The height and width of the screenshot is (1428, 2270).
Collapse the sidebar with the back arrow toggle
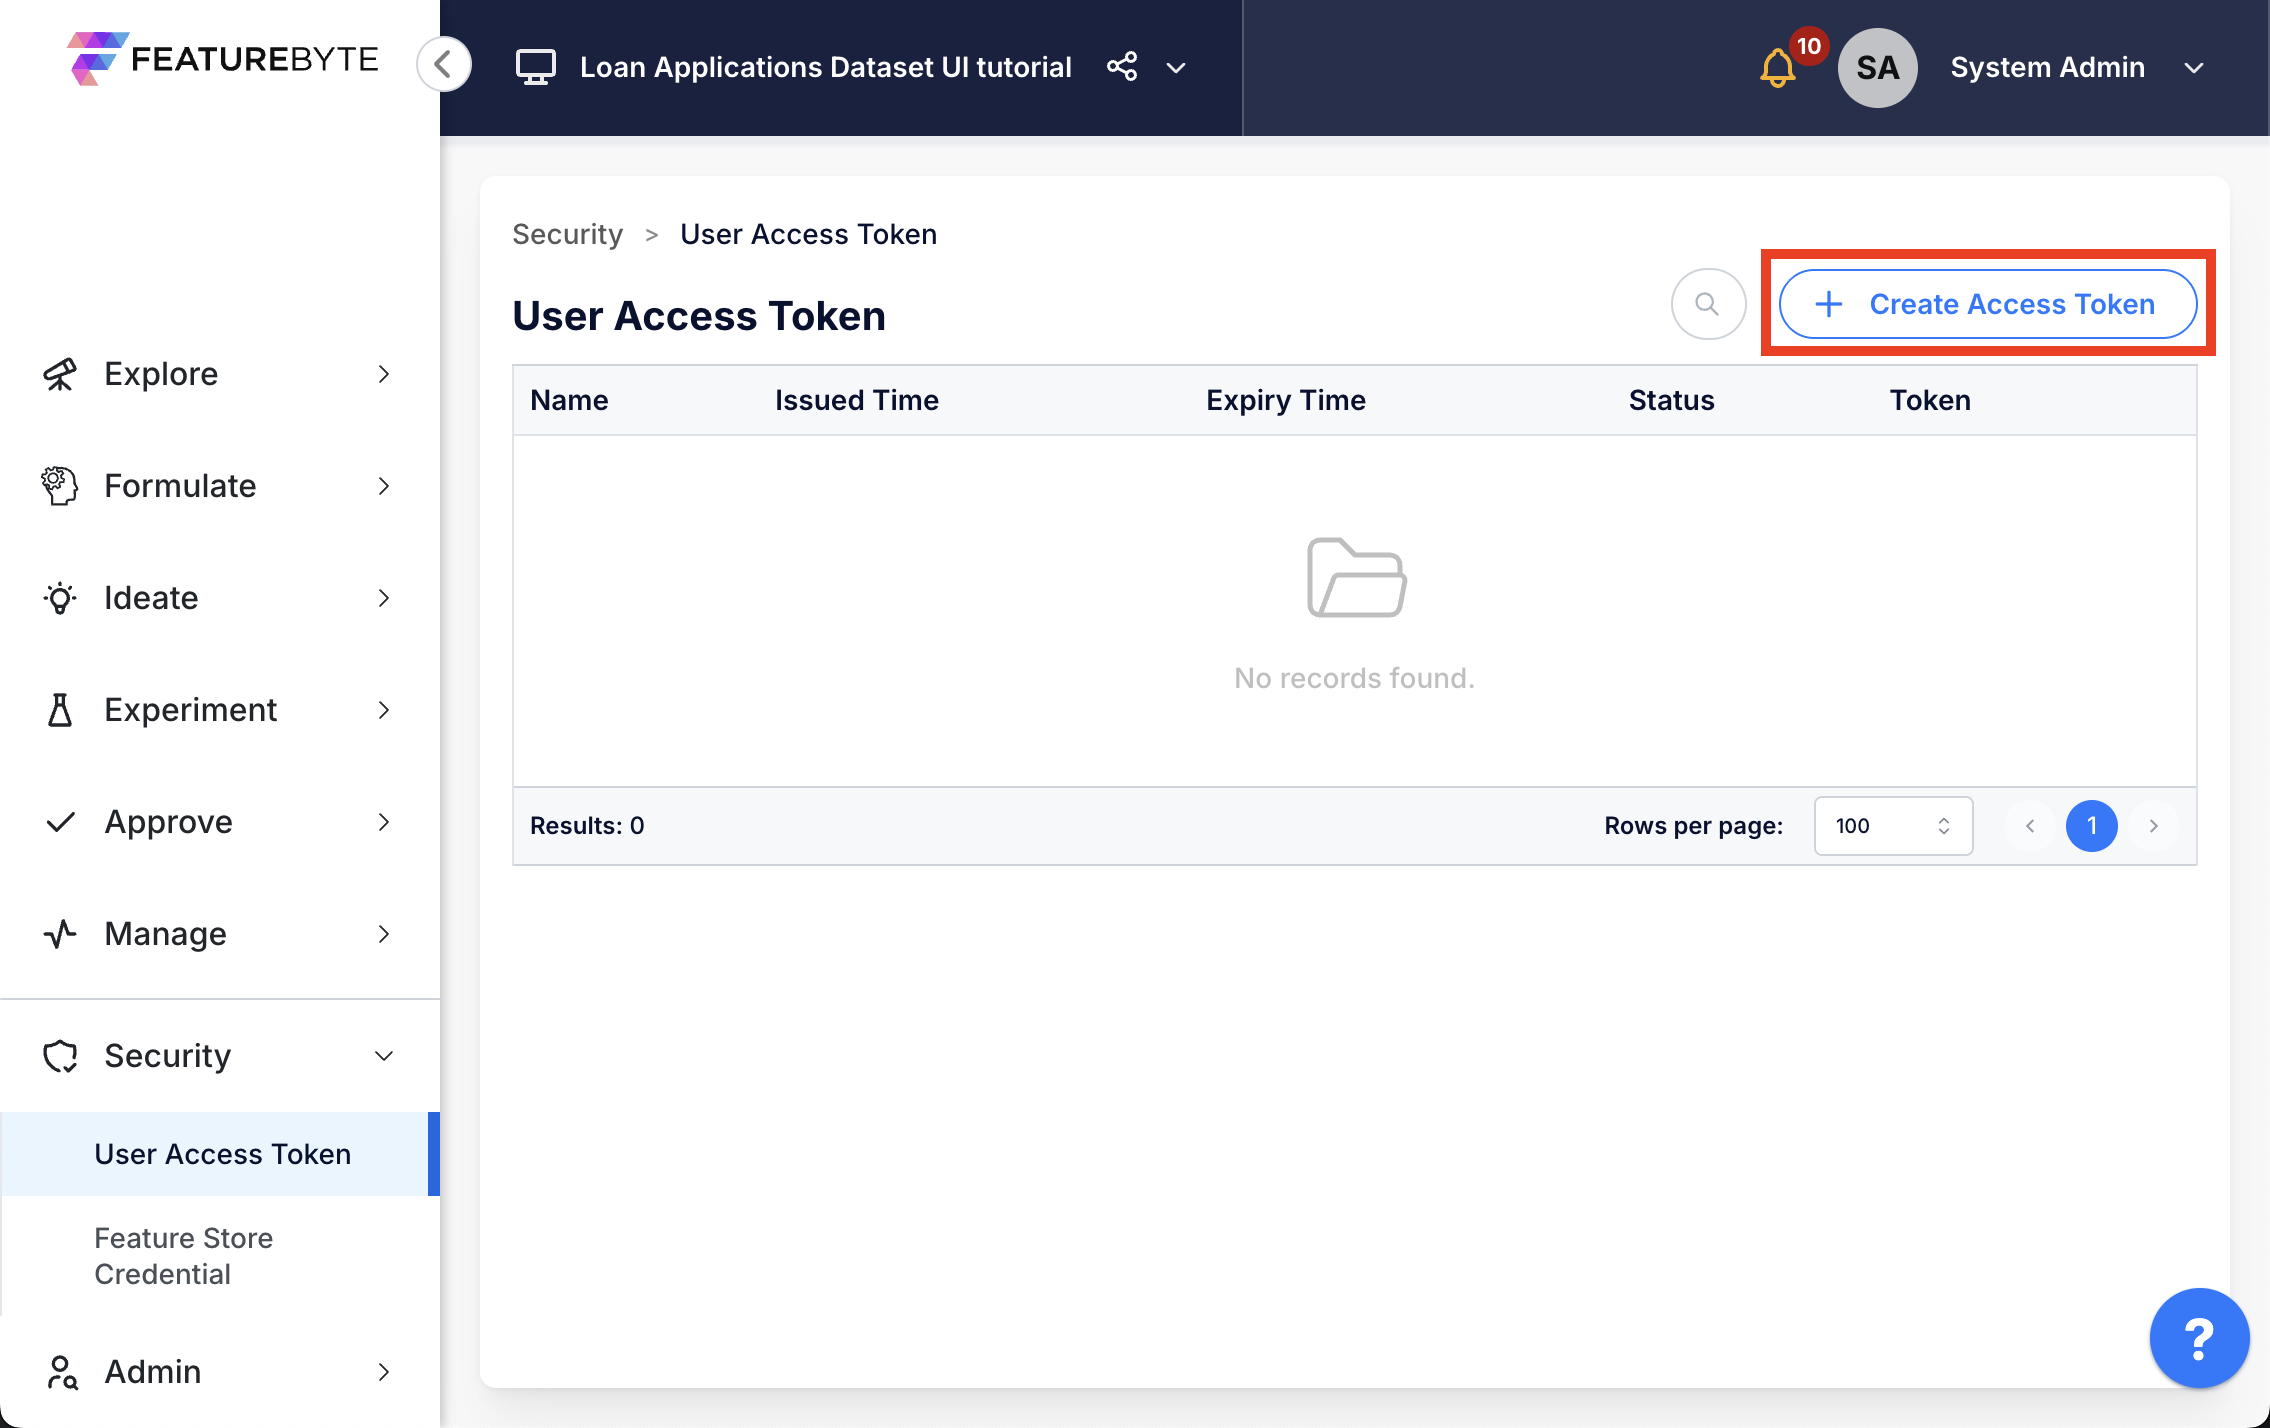click(443, 64)
